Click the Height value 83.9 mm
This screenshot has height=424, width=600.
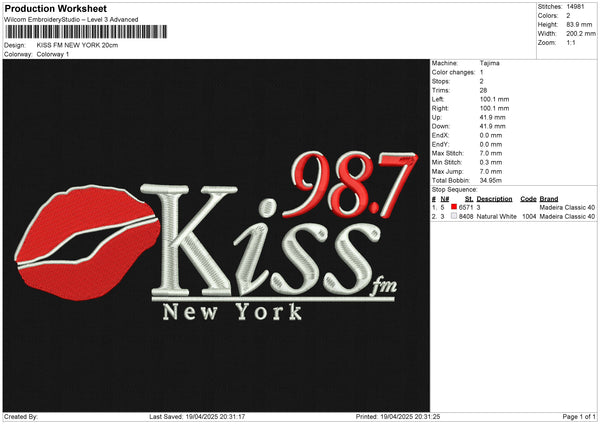click(579, 24)
